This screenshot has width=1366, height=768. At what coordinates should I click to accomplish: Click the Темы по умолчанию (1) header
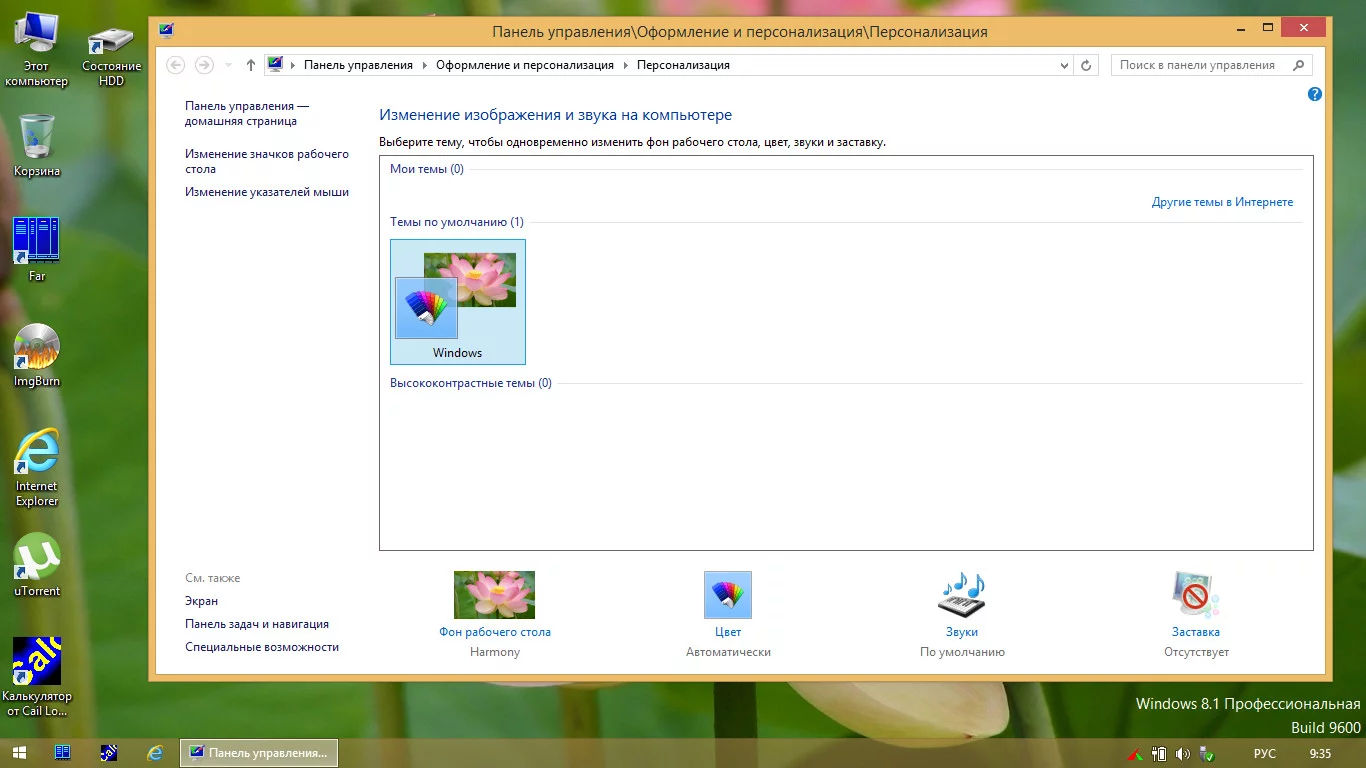457,222
